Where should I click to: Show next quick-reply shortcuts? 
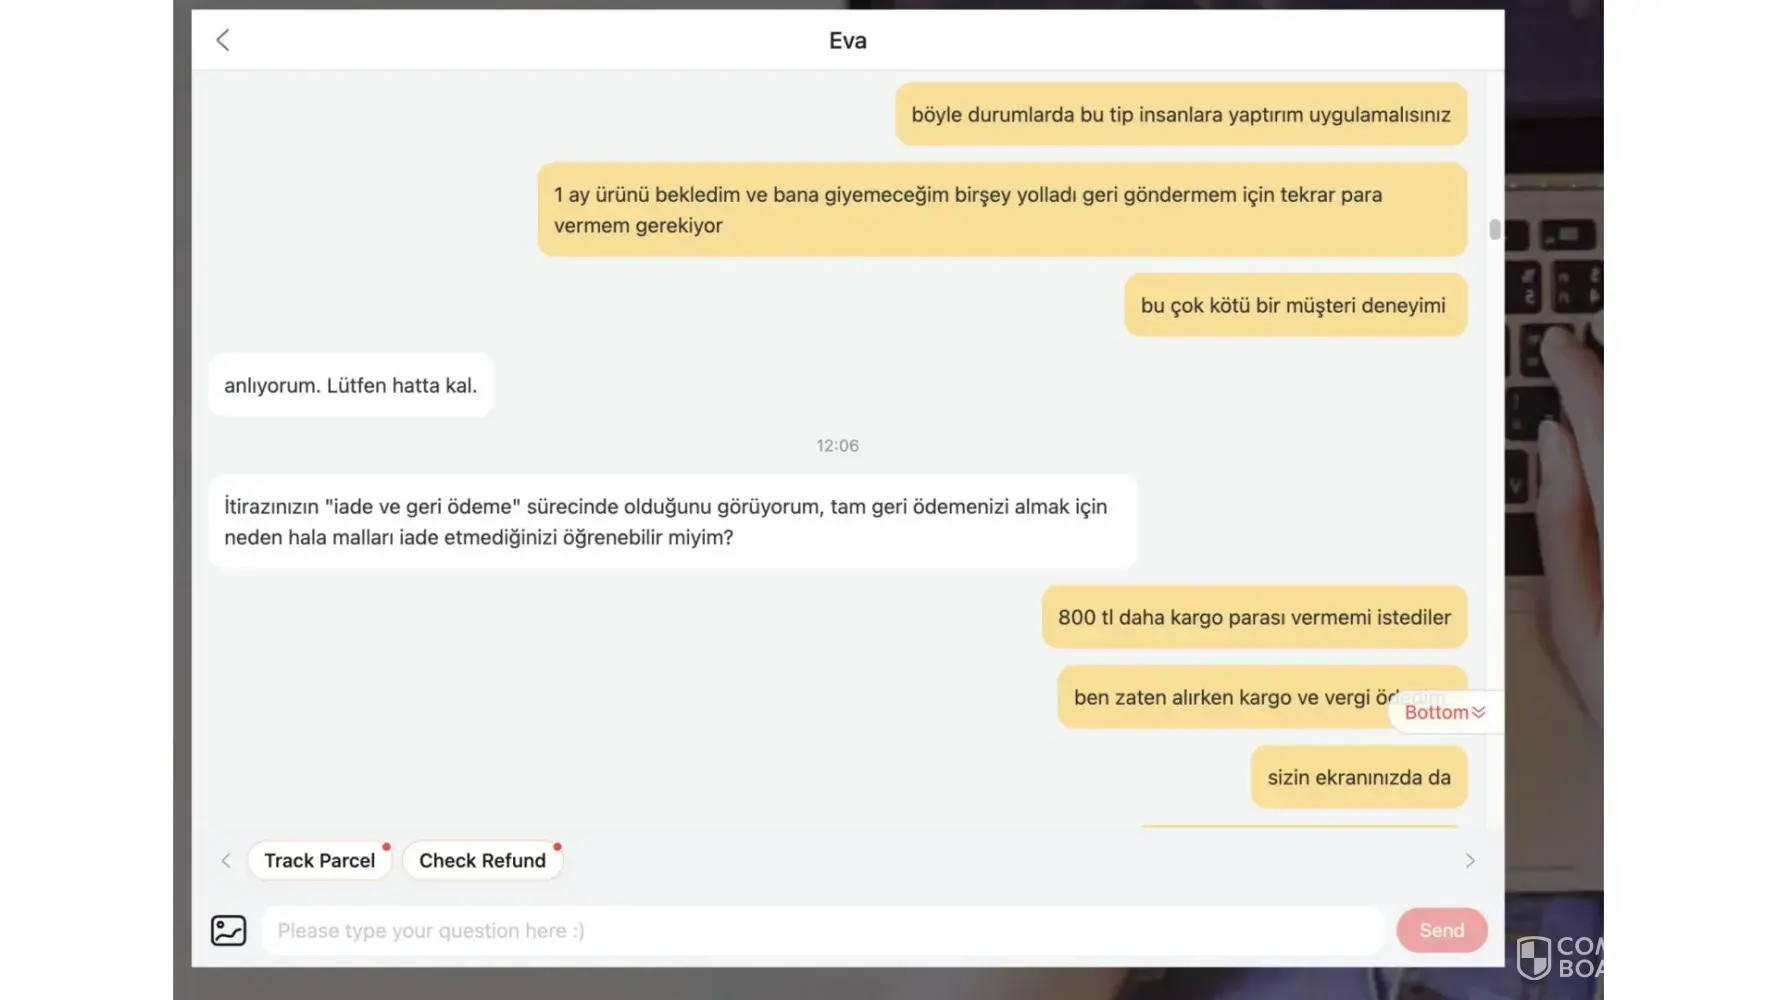click(x=1470, y=861)
